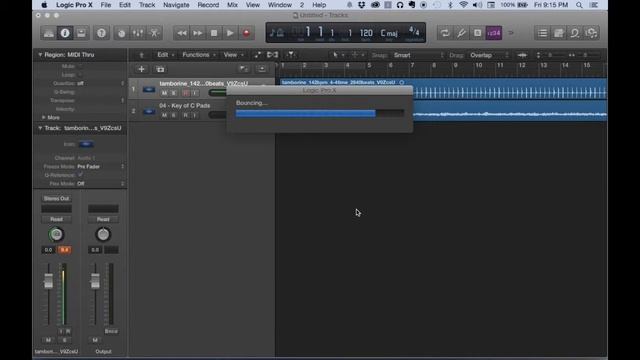Image resolution: width=640 pixels, height=360 pixels.
Task: Open the Freeze Mode Pre Fader dropdown
Action: [100, 167]
